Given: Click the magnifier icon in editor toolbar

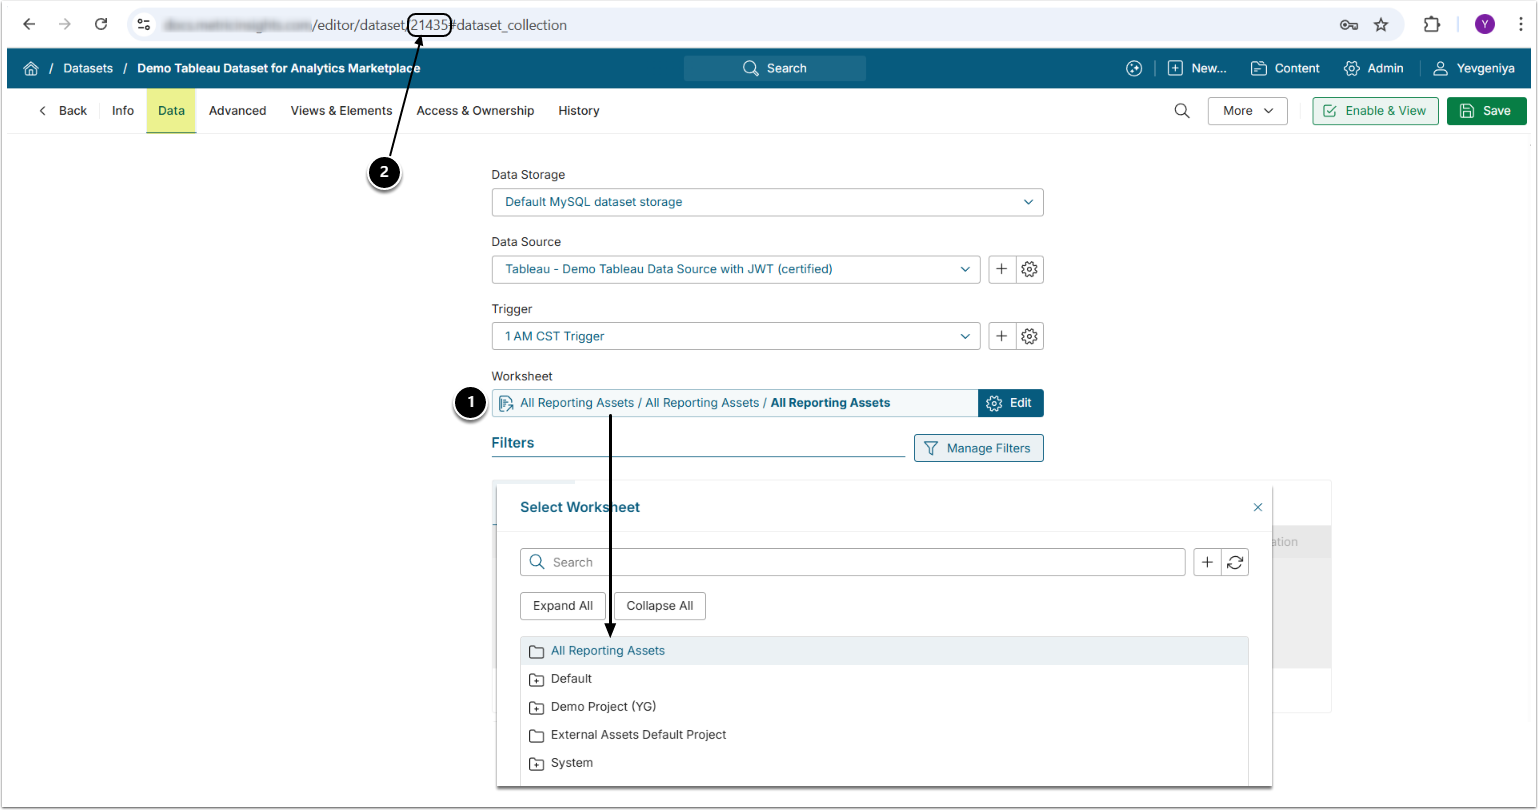Looking at the screenshot, I should tap(1182, 111).
